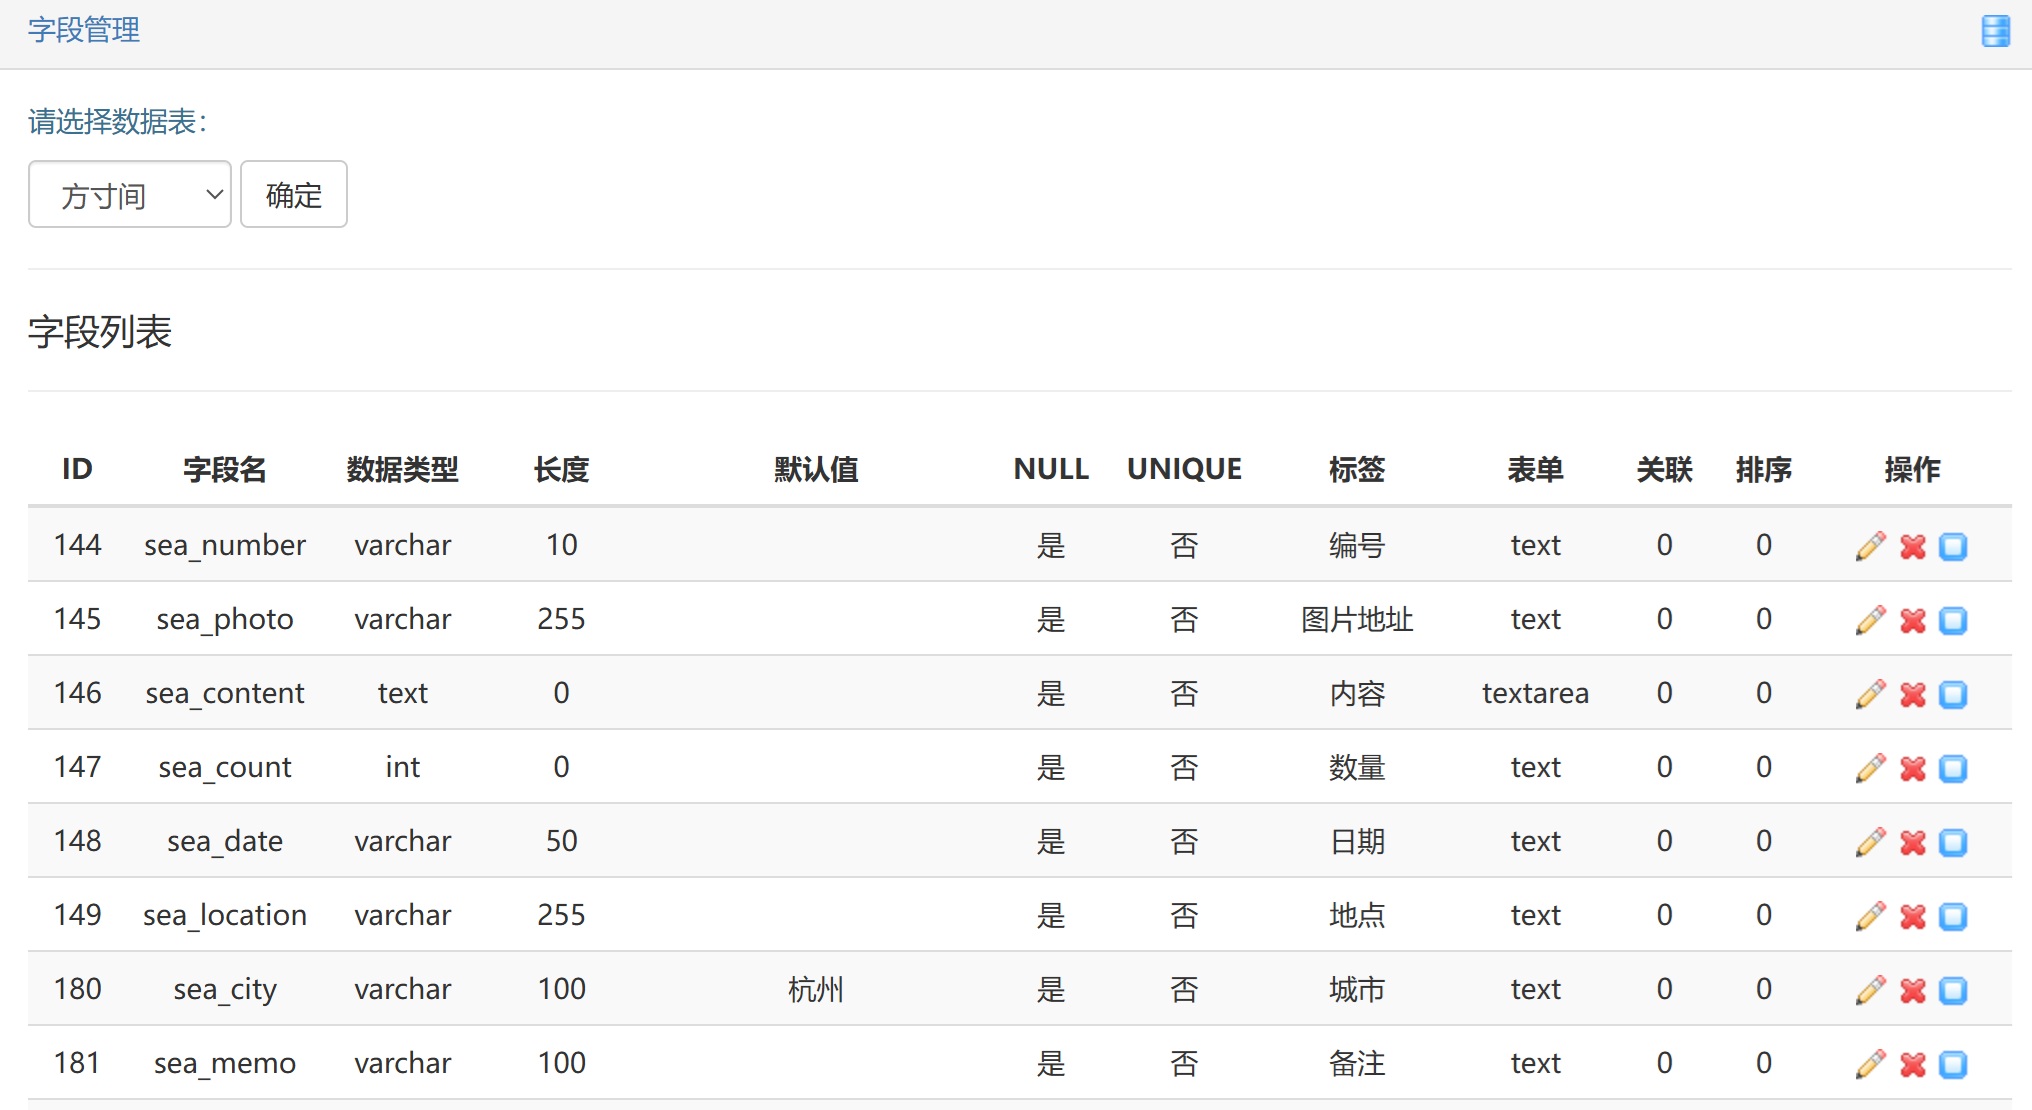Click blue square icon for sea_content row
Screen dimensions: 2032x1110
click(1953, 694)
